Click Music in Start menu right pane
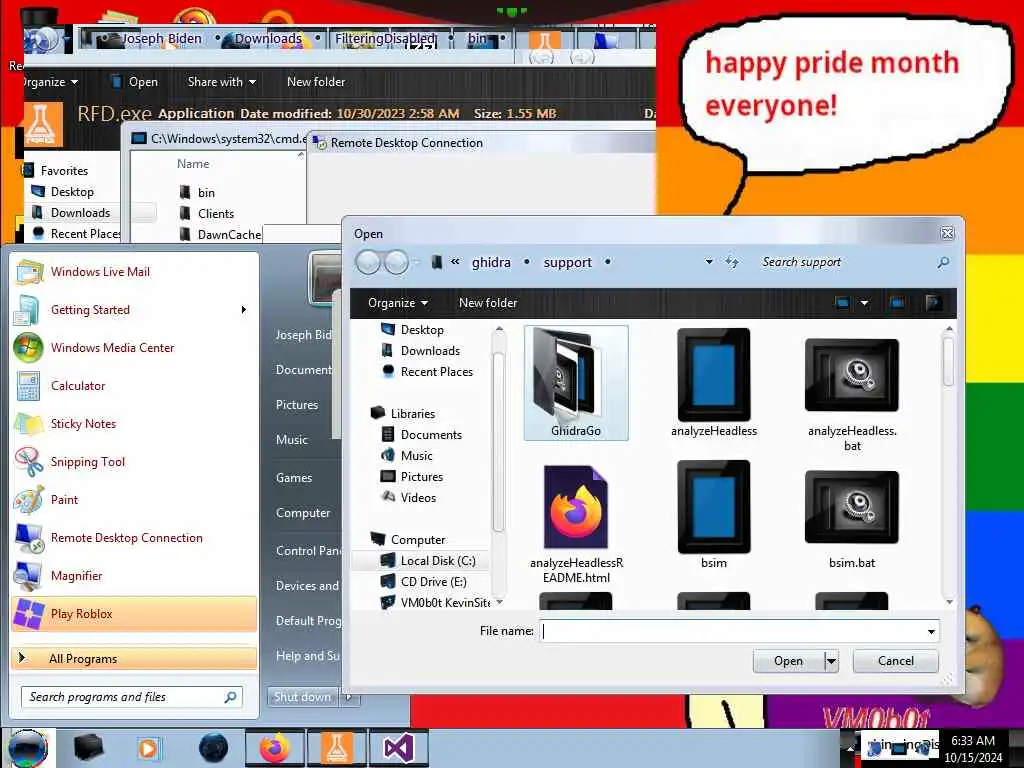 (x=291, y=440)
